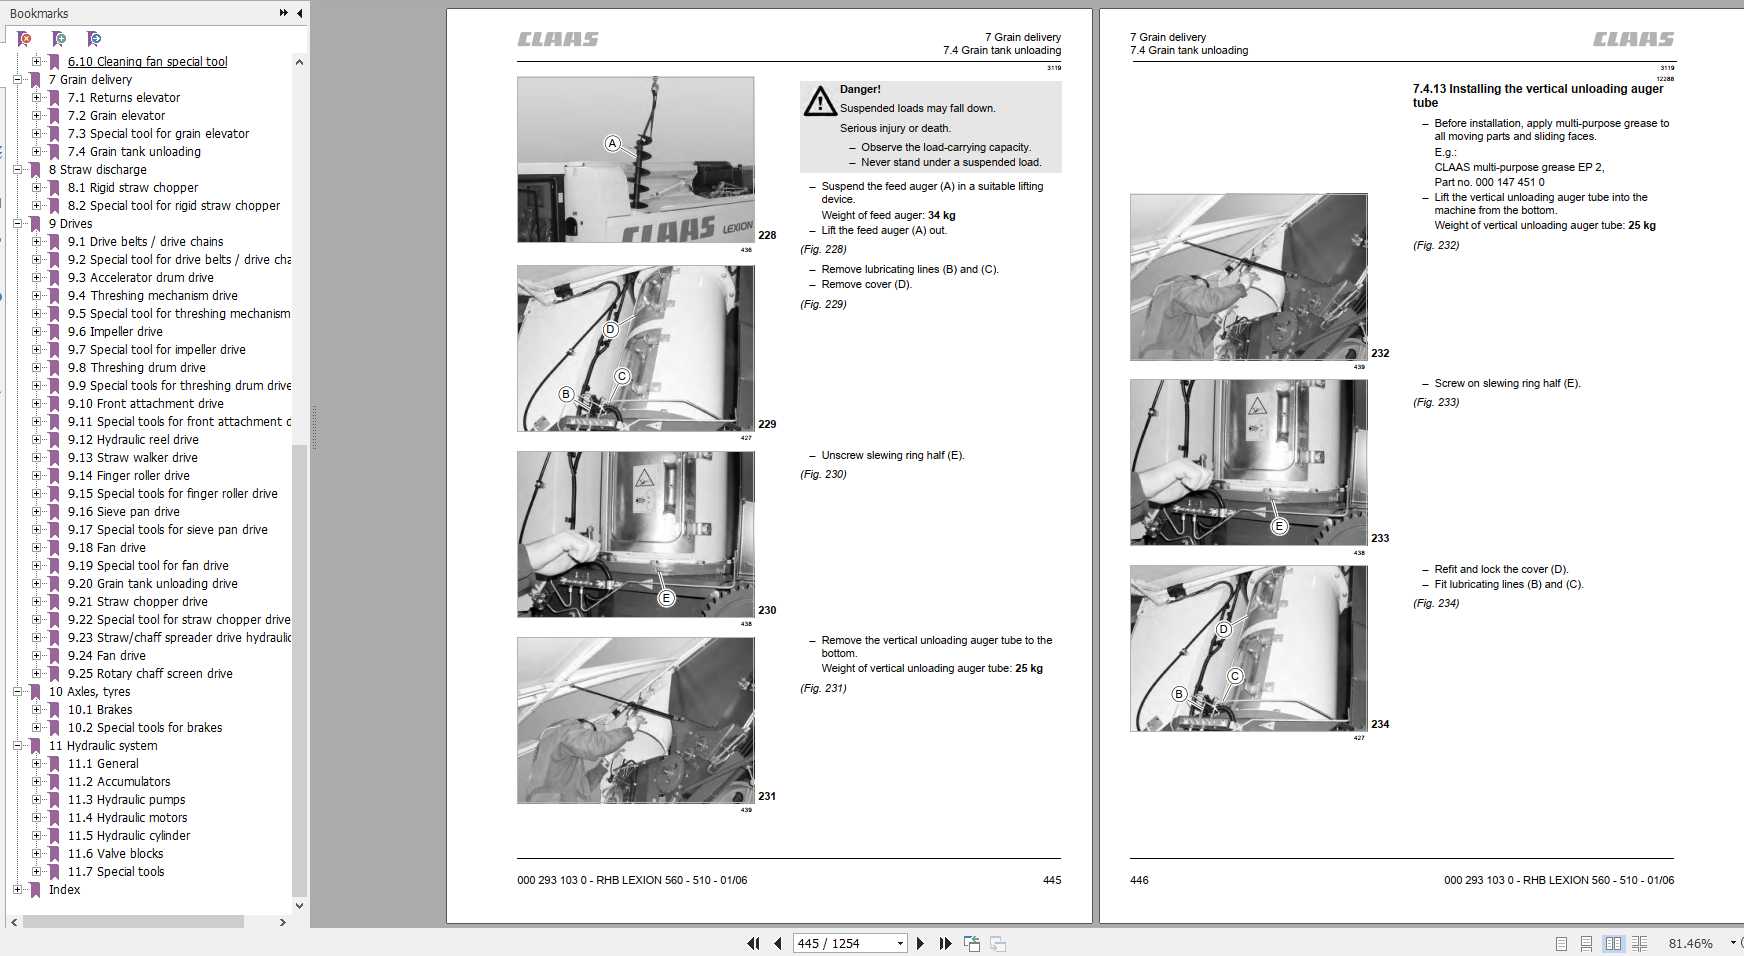
Task: Click the add new bookmark icon
Action: tap(59, 39)
